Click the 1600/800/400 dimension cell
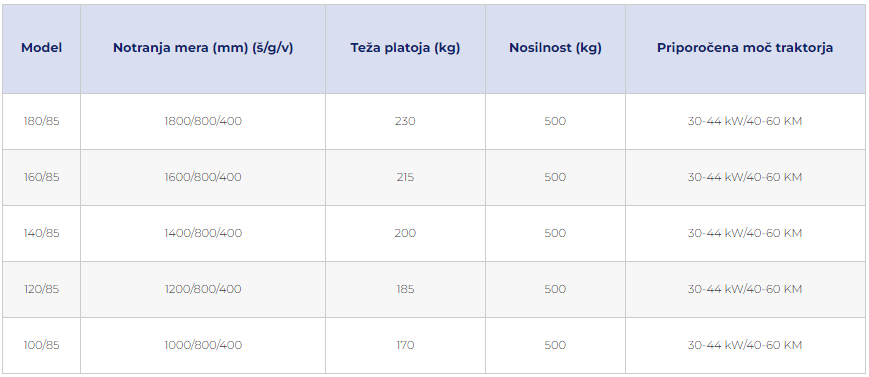Screen dimensions: 869x377 click(203, 177)
